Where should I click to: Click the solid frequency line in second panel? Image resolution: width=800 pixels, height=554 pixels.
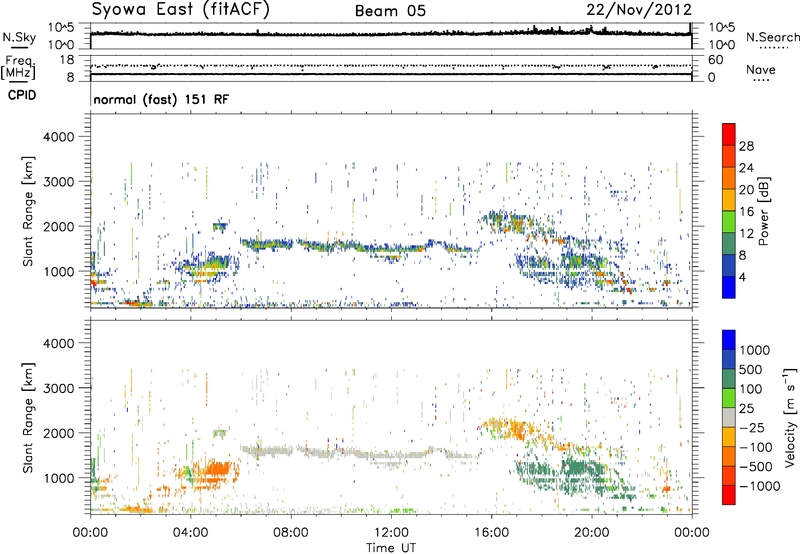pyautogui.click(x=391, y=74)
